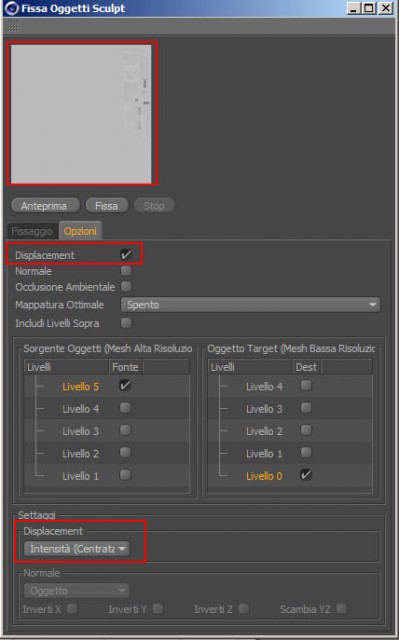Check Dest for target Livello 3
The width and height of the screenshot is (399, 640).
[x=306, y=408]
